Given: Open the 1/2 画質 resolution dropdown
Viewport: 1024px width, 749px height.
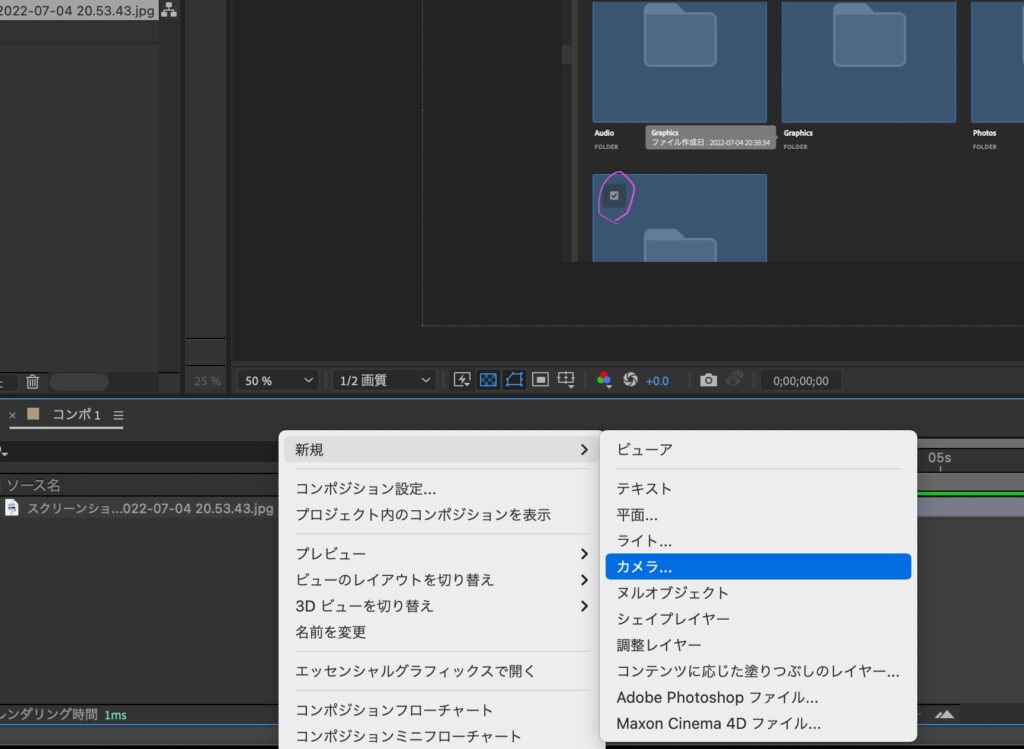Looking at the screenshot, I should pyautogui.click(x=385, y=380).
